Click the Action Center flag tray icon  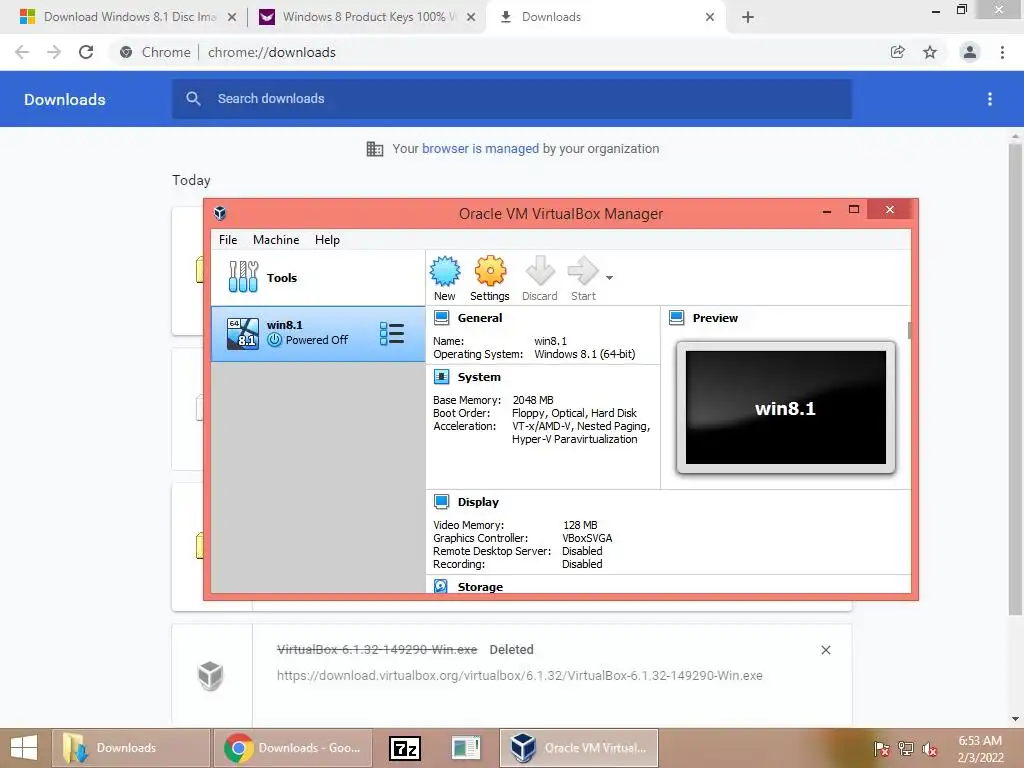pos(882,748)
